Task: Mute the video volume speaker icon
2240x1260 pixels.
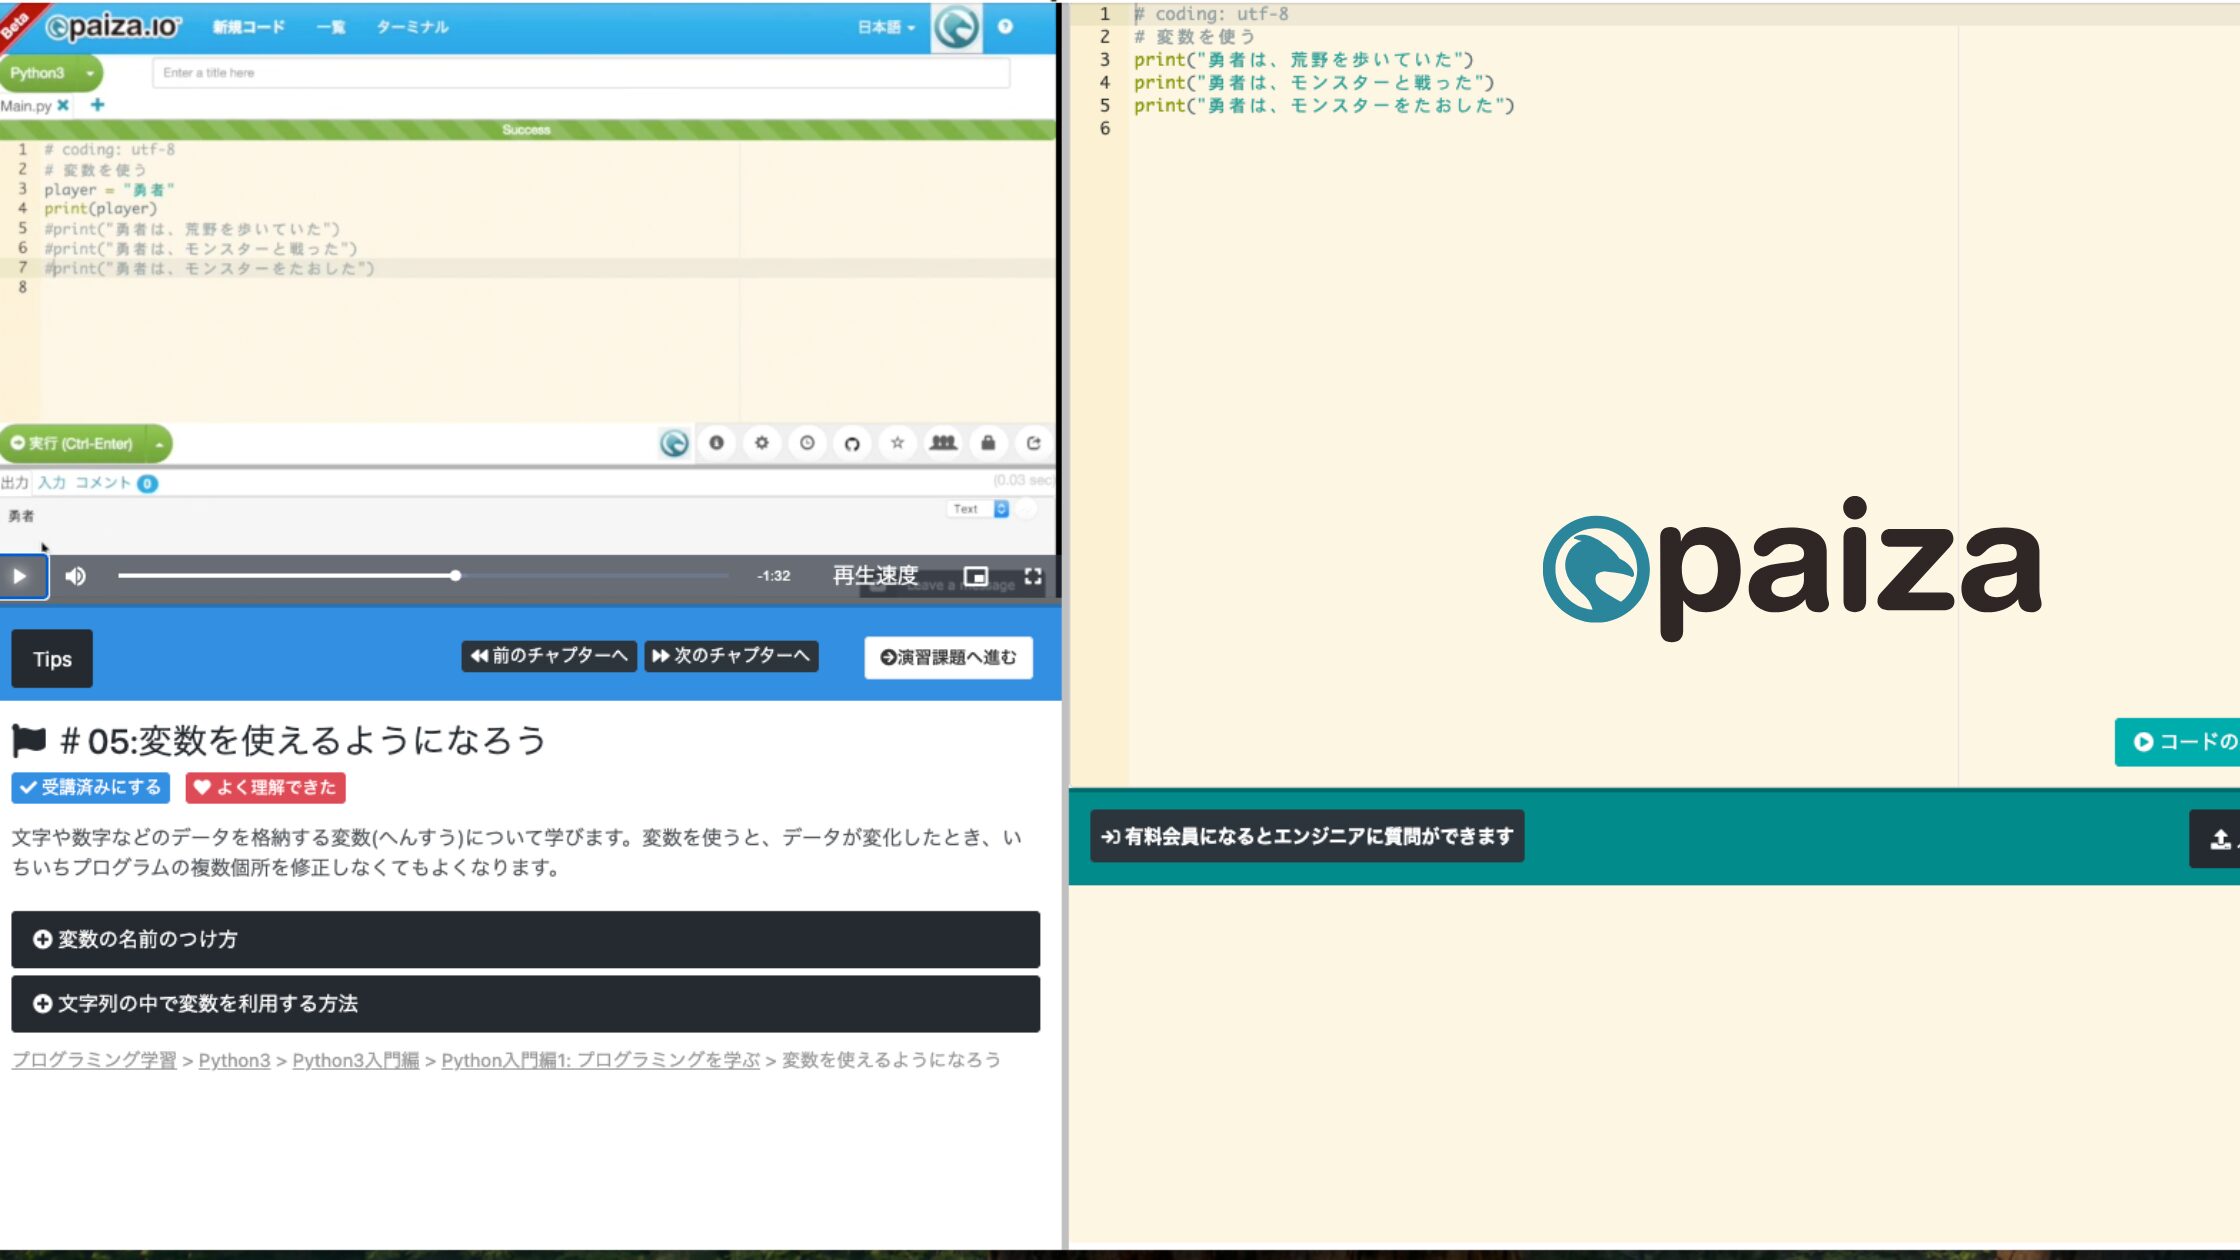Action: [x=76, y=576]
